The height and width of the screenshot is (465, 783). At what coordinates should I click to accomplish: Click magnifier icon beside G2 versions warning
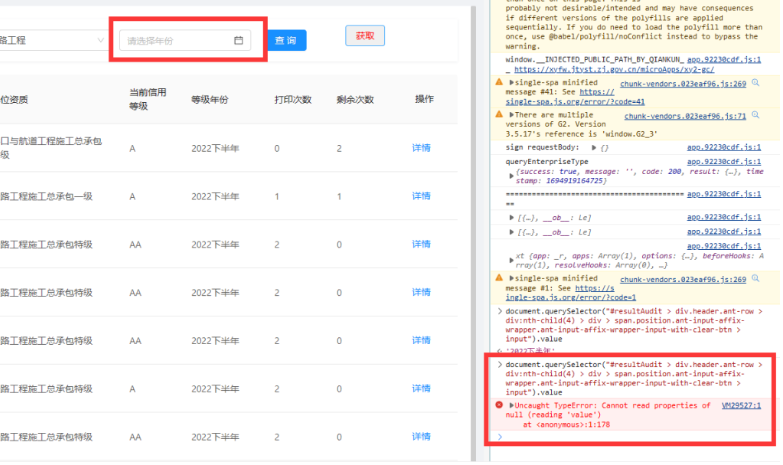coord(756,115)
